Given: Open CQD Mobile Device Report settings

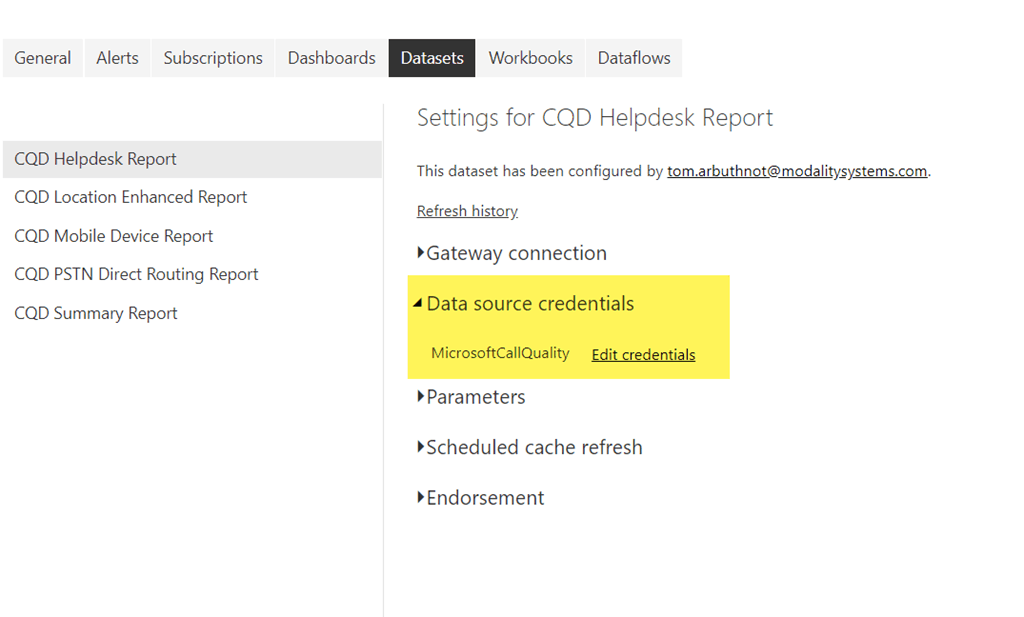Looking at the screenshot, I should tap(114, 236).
